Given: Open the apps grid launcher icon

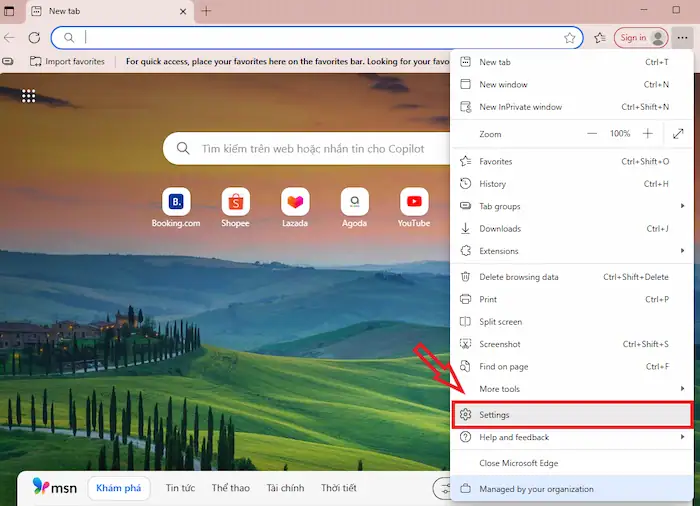Looking at the screenshot, I should pyautogui.click(x=29, y=96).
